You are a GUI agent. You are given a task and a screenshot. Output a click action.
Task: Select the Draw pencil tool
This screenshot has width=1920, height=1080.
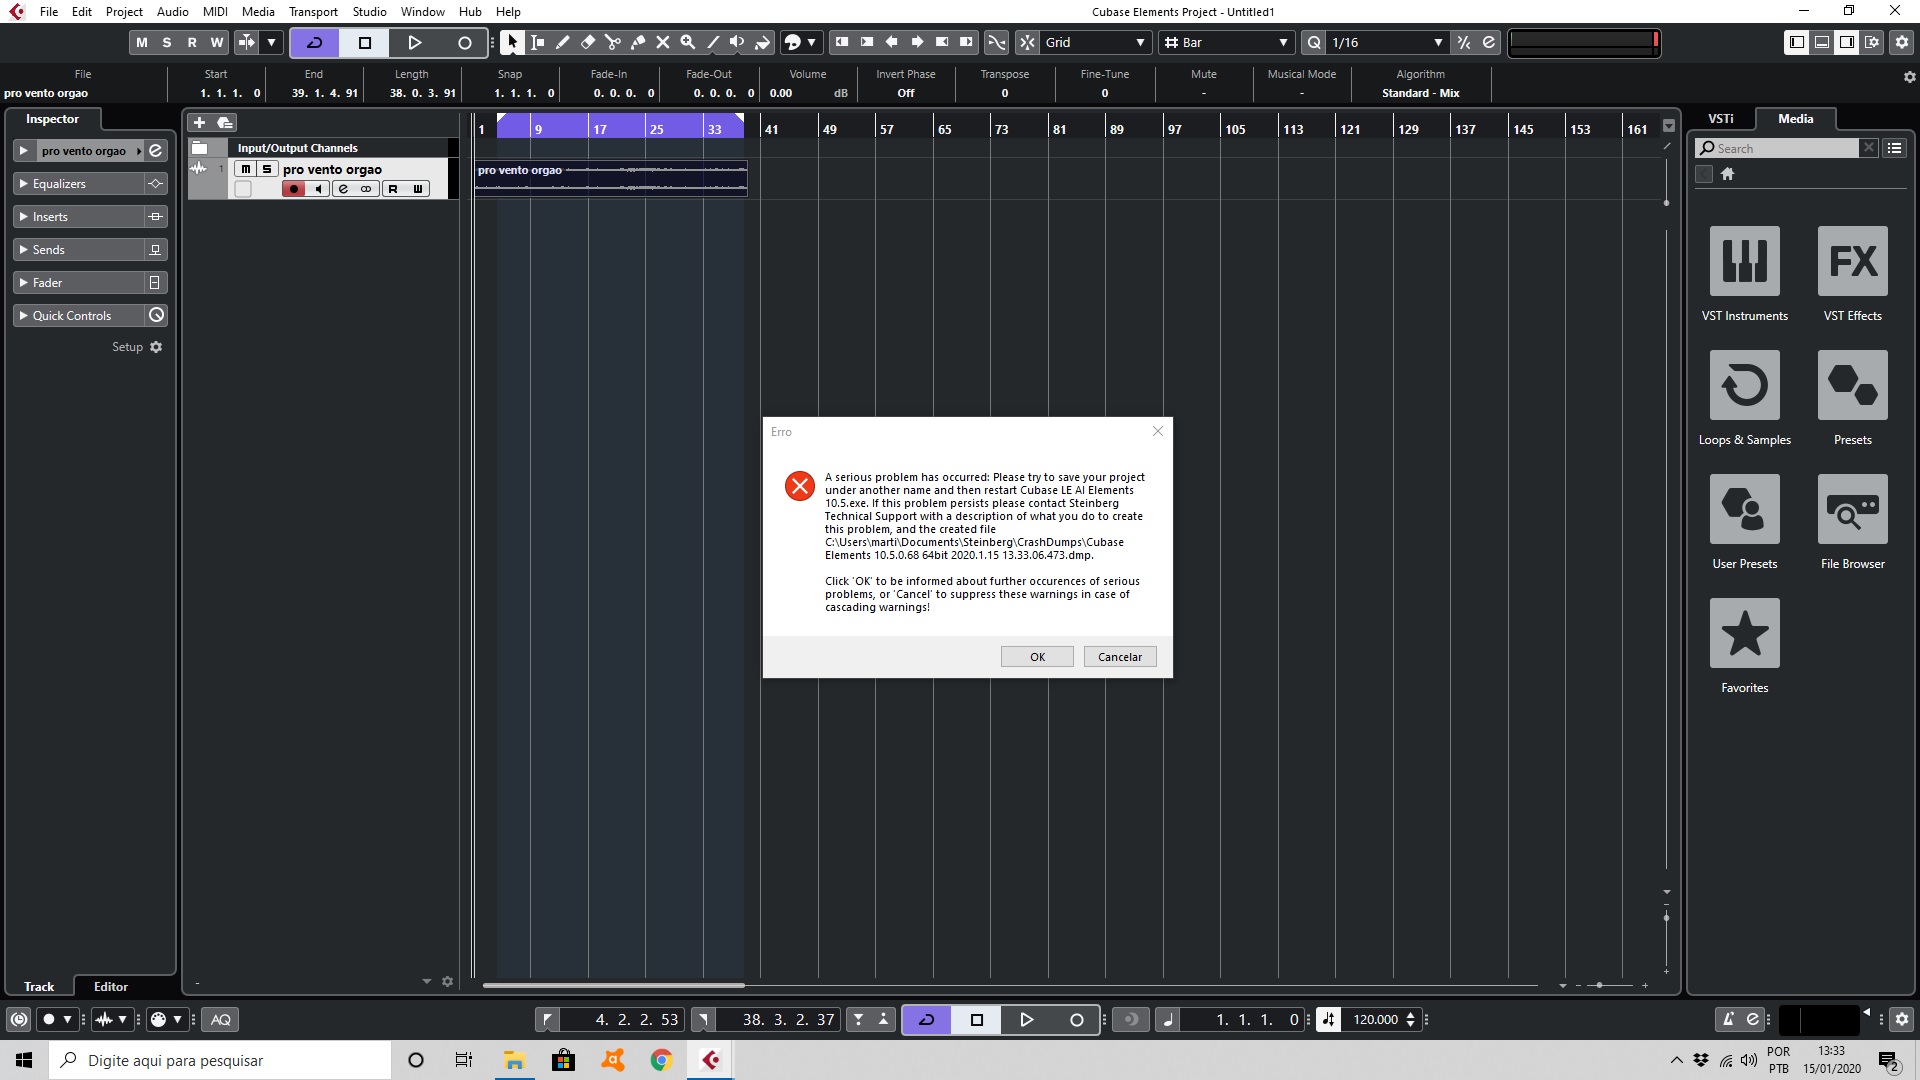tap(563, 42)
